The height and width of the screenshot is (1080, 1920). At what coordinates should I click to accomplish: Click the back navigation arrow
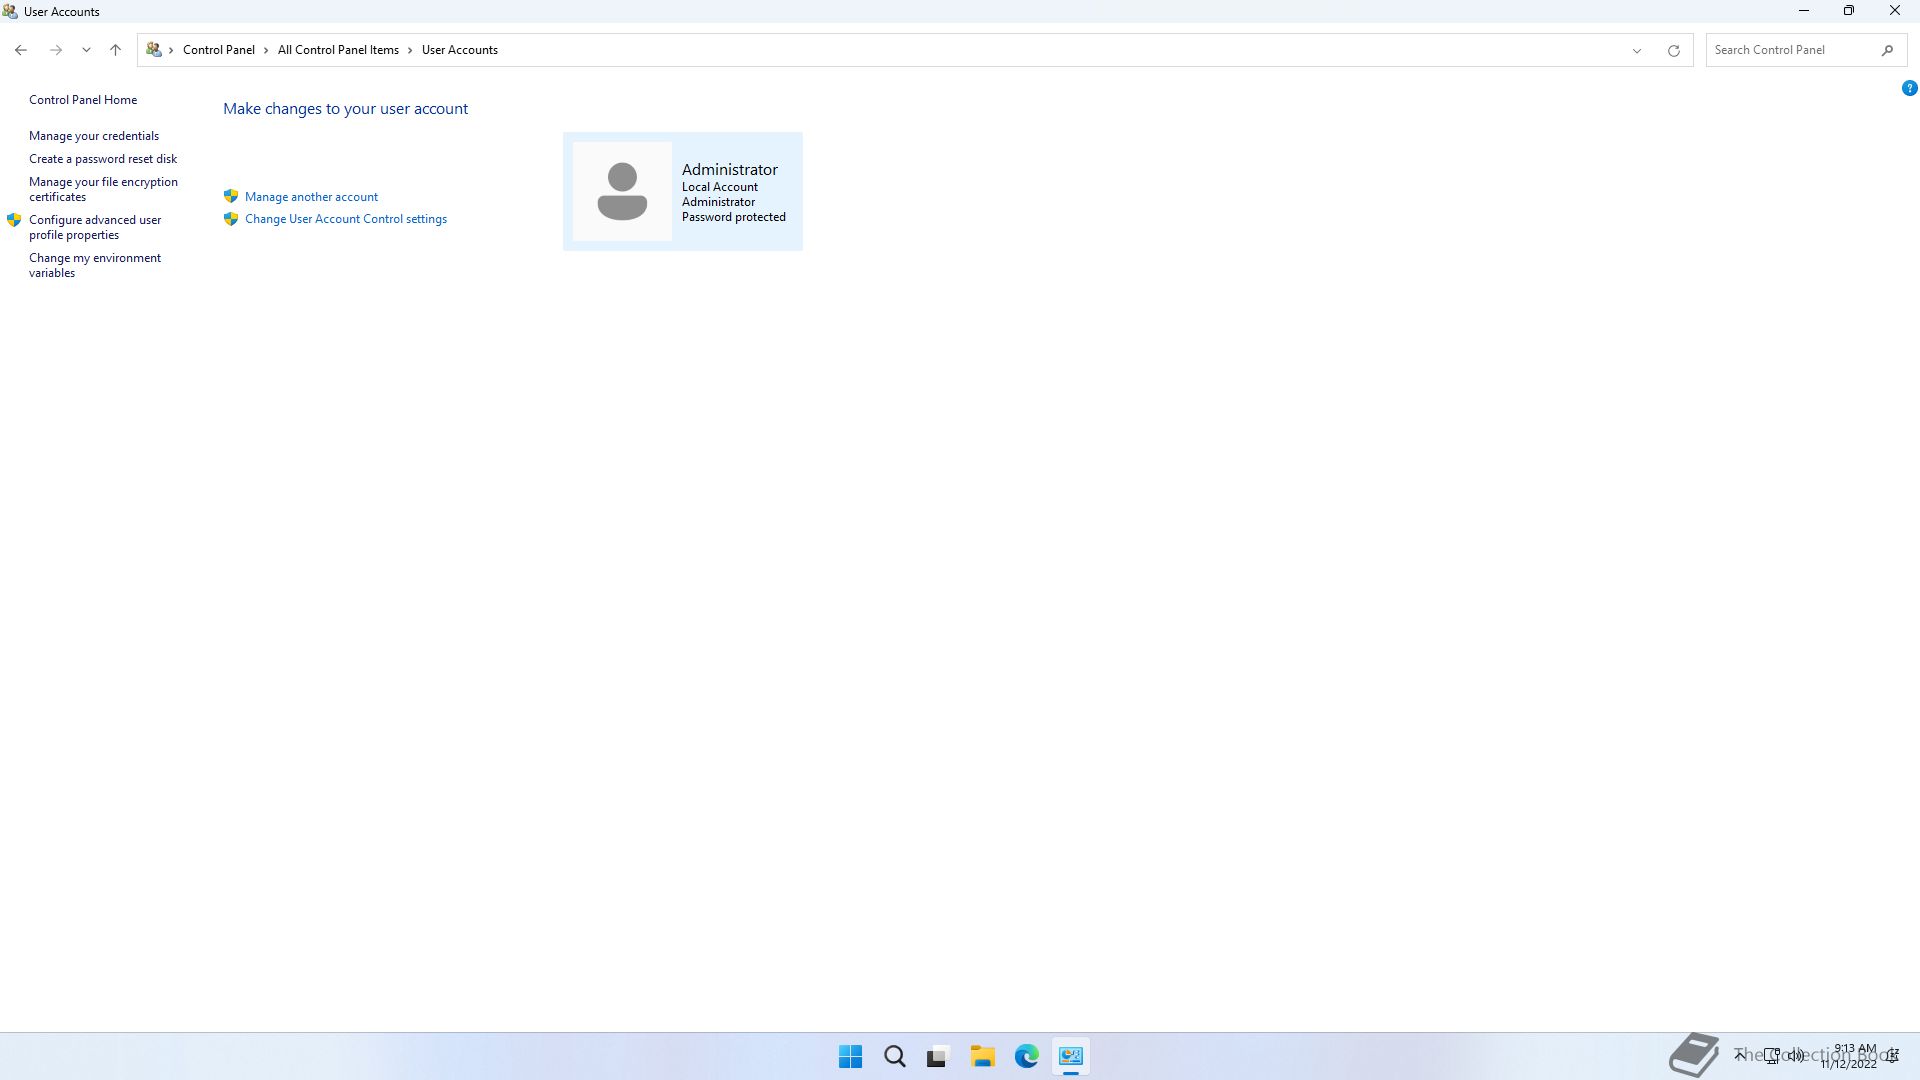[x=21, y=50]
